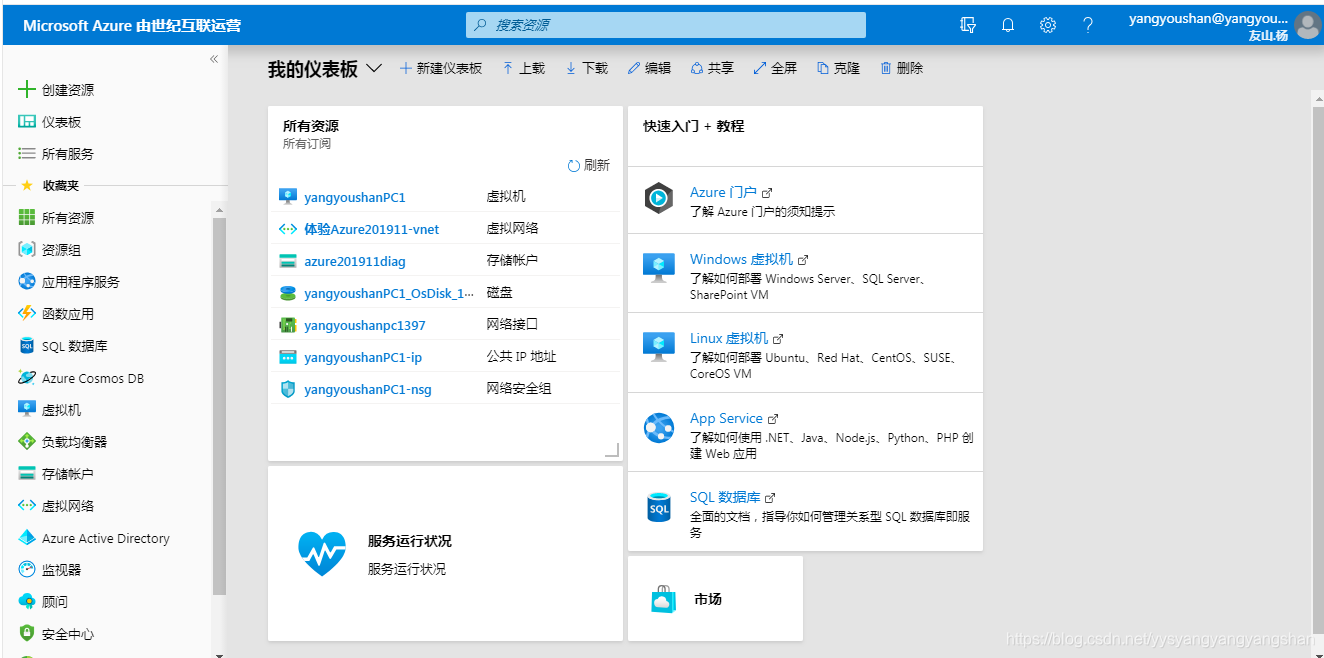Image resolution: width=1324 pixels, height=658 pixels.
Task: Open the 虚拟机 monitor icon in sidebar
Action: pos(27,410)
